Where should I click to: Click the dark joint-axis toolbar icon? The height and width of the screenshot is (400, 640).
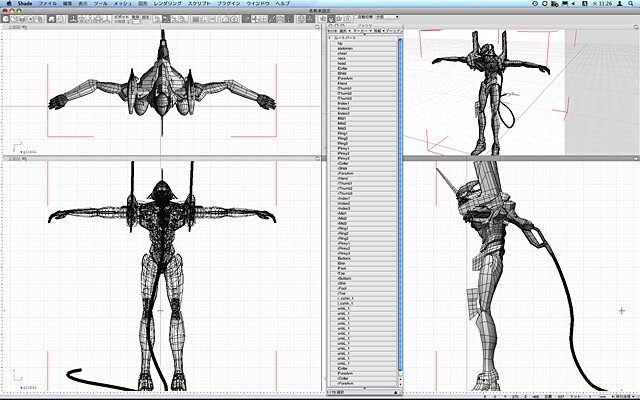(73, 19)
